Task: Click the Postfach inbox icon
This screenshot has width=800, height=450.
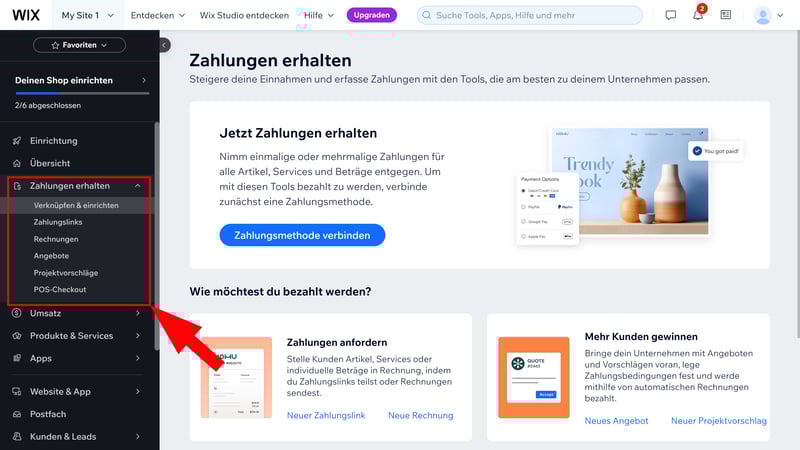Action: [17, 414]
